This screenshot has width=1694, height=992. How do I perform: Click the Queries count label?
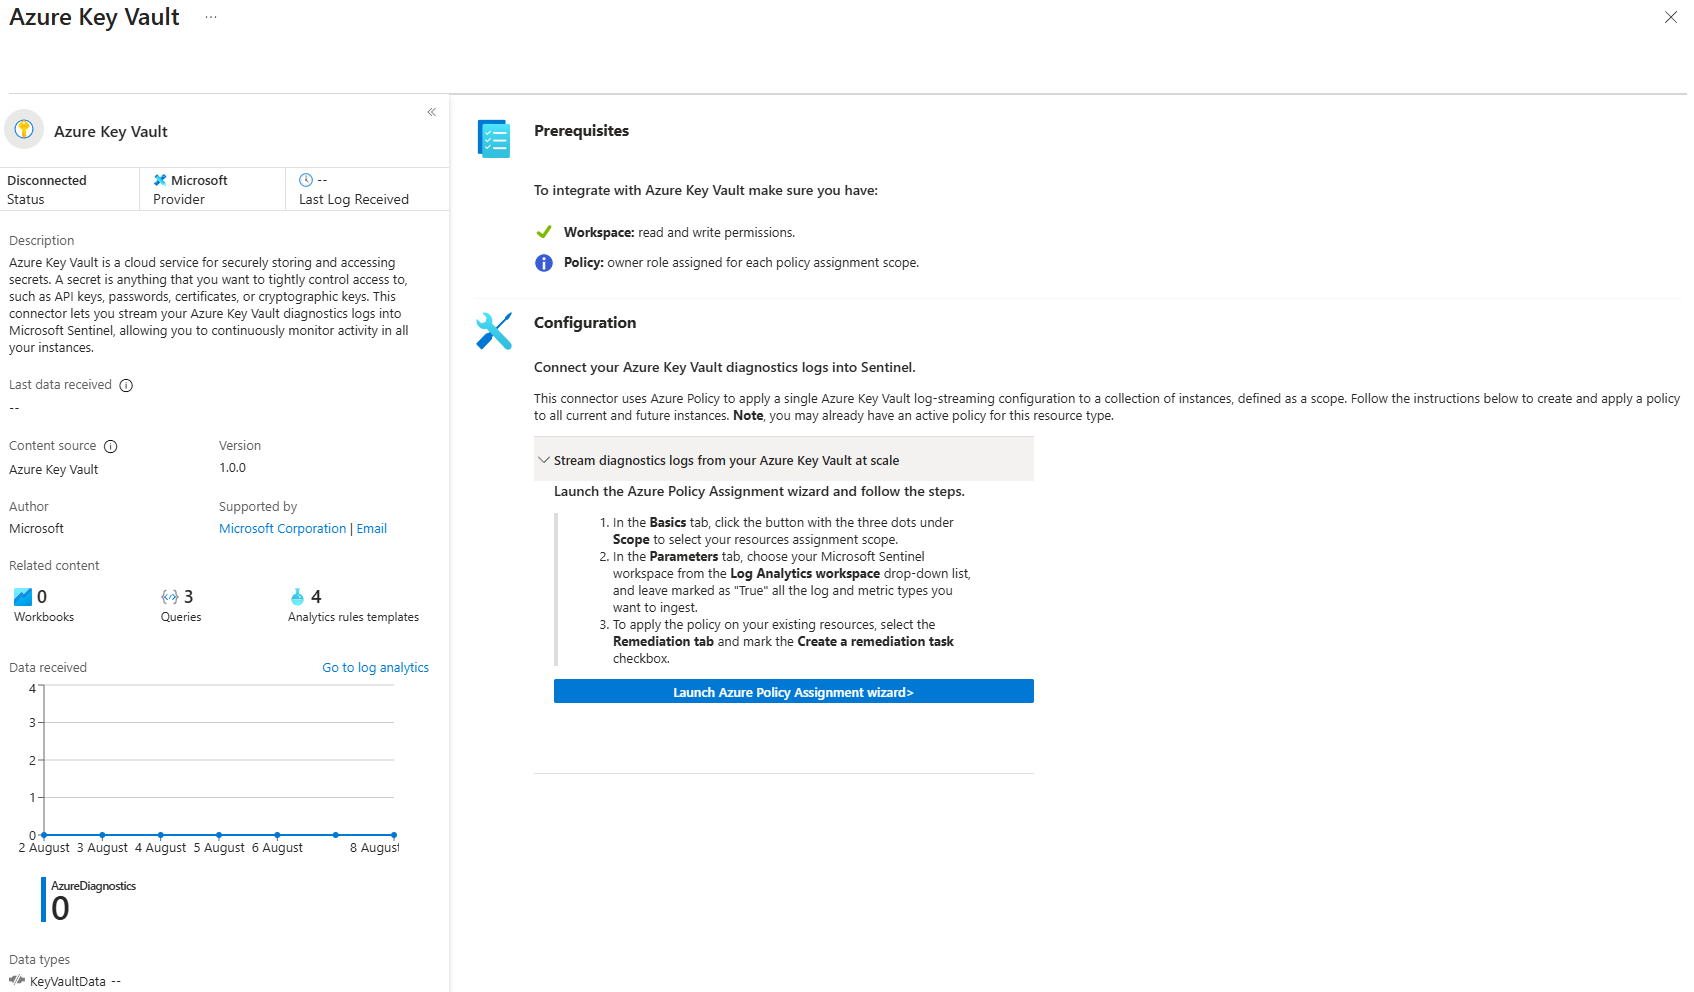(x=181, y=618)
